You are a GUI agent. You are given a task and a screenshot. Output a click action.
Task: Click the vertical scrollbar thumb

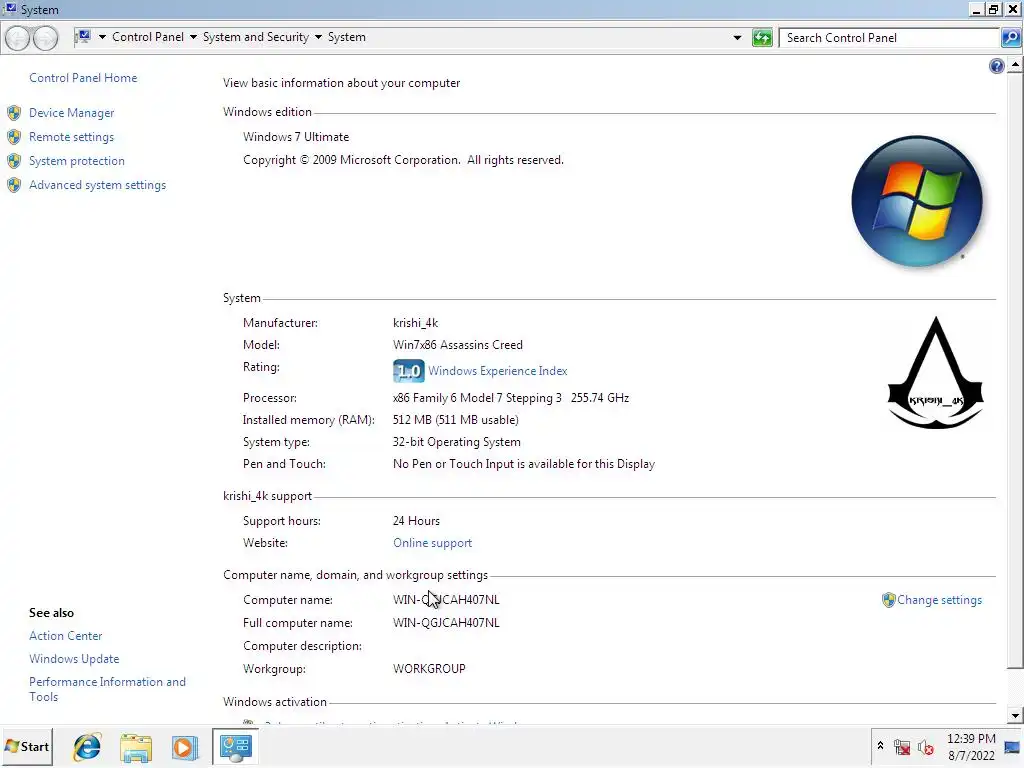coord(1015,370)
